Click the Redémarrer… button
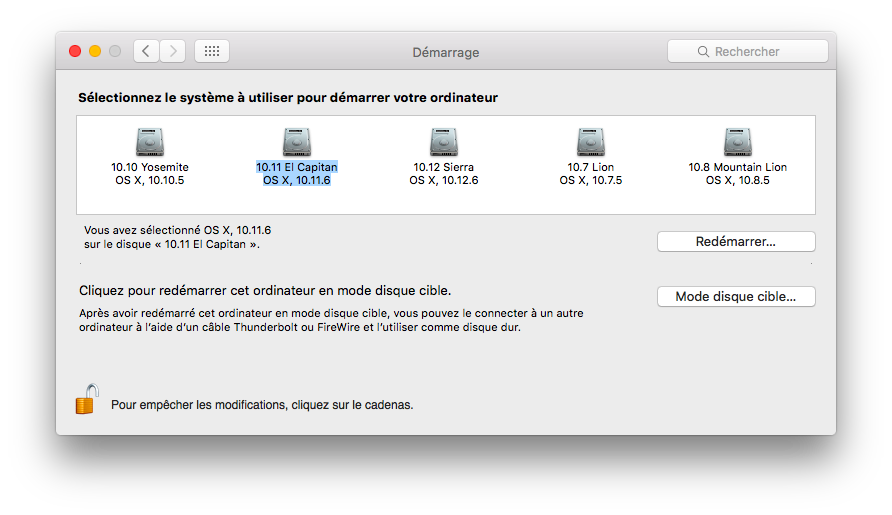The height and width of the screenshot is (515, 892). [736, 241]
